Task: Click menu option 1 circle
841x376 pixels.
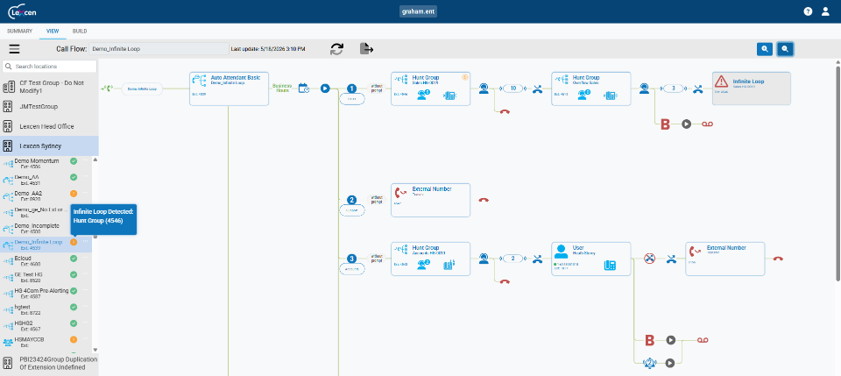Action: [352, 89]
